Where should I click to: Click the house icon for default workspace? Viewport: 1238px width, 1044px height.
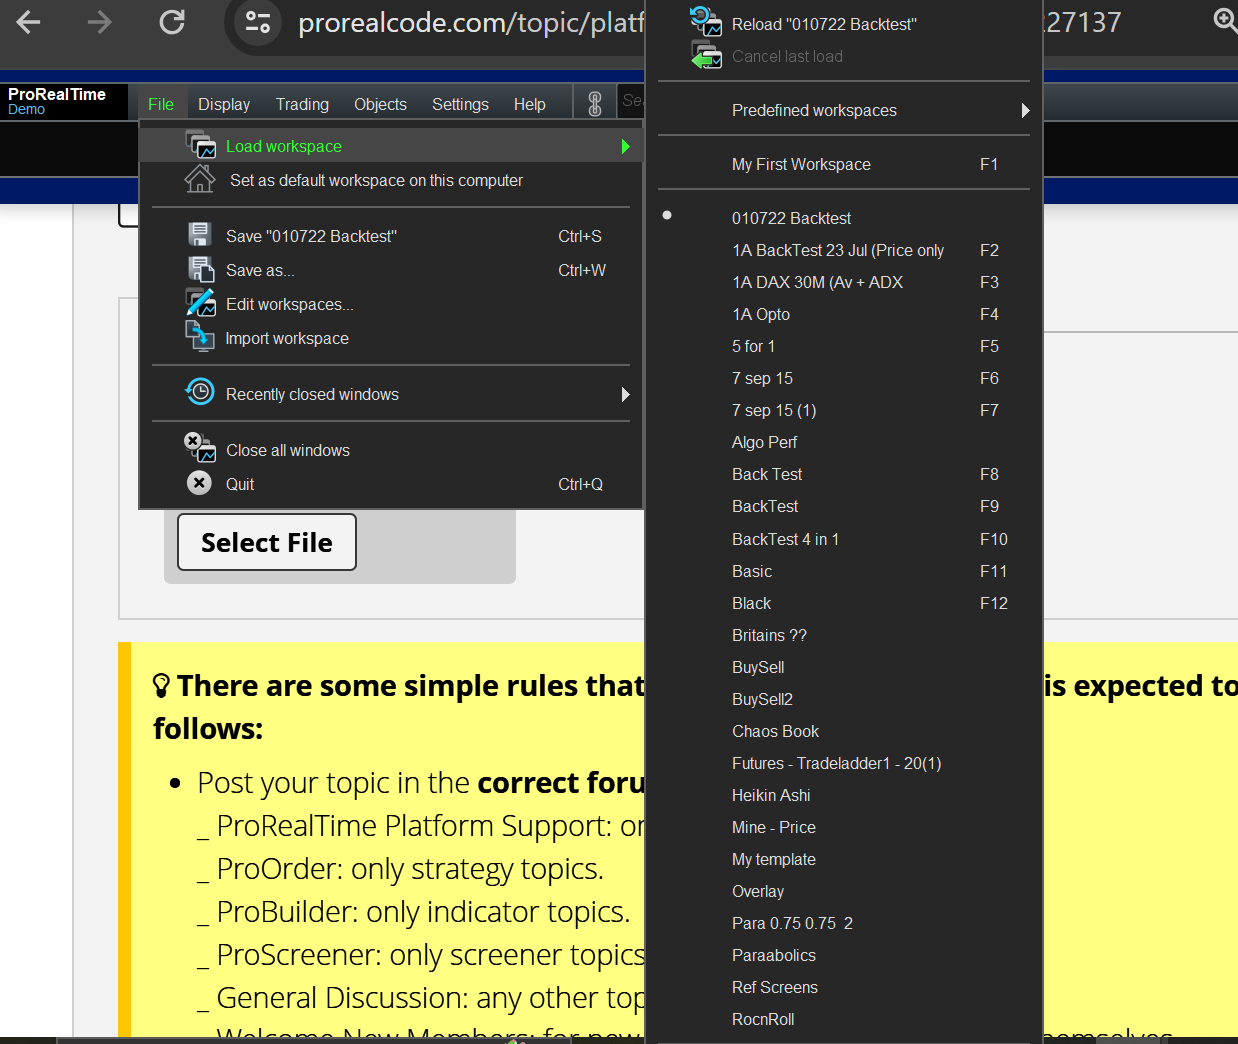[x=200, y=179]
